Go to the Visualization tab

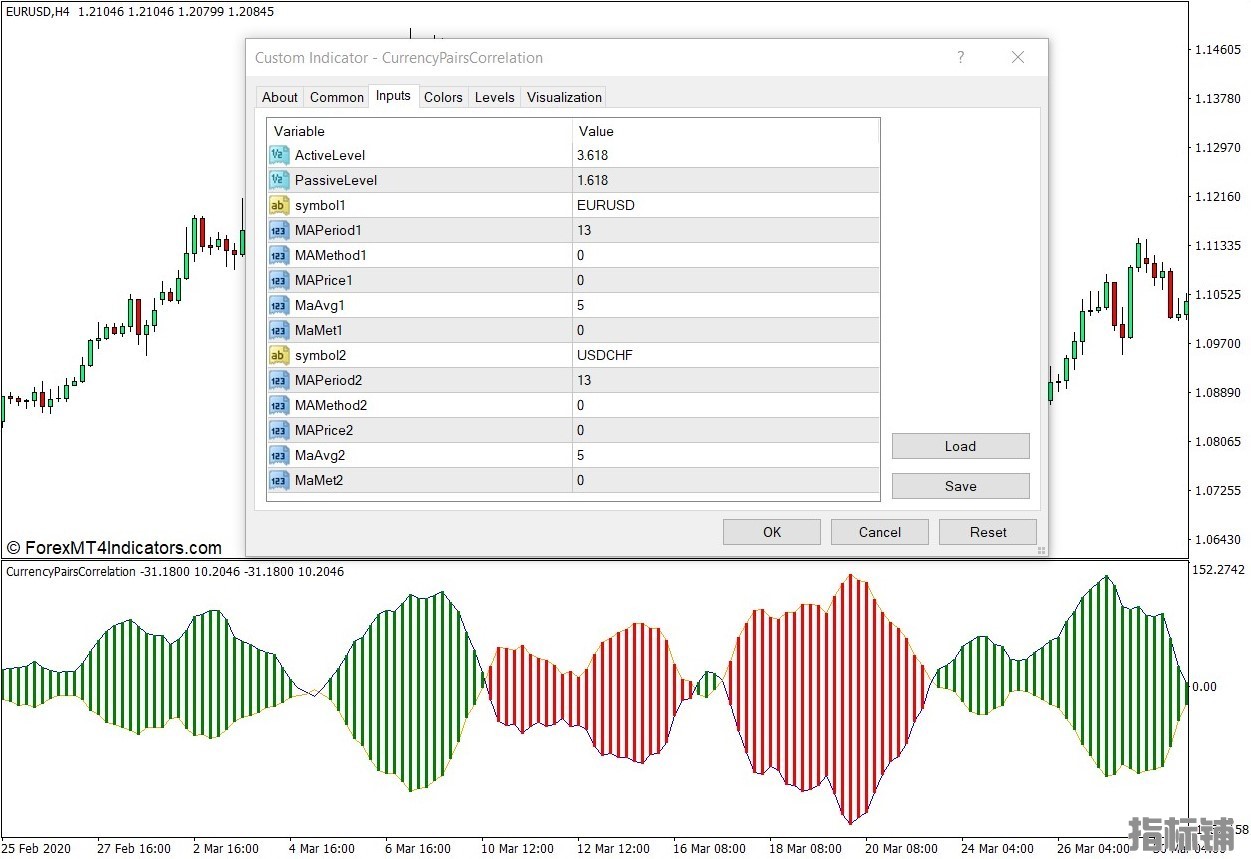point(564,97)
